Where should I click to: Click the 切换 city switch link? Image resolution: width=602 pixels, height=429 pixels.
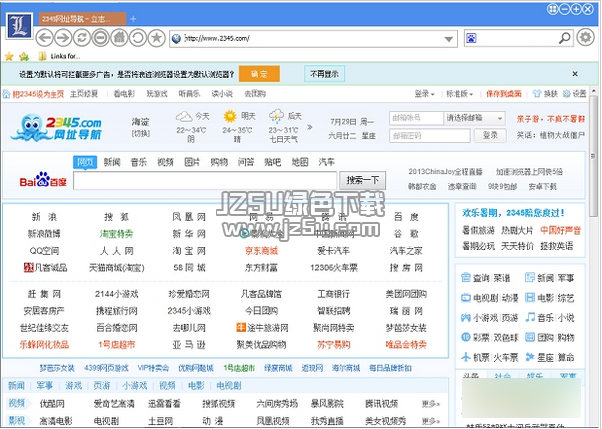pyautogui.click(x=141, y=133)
